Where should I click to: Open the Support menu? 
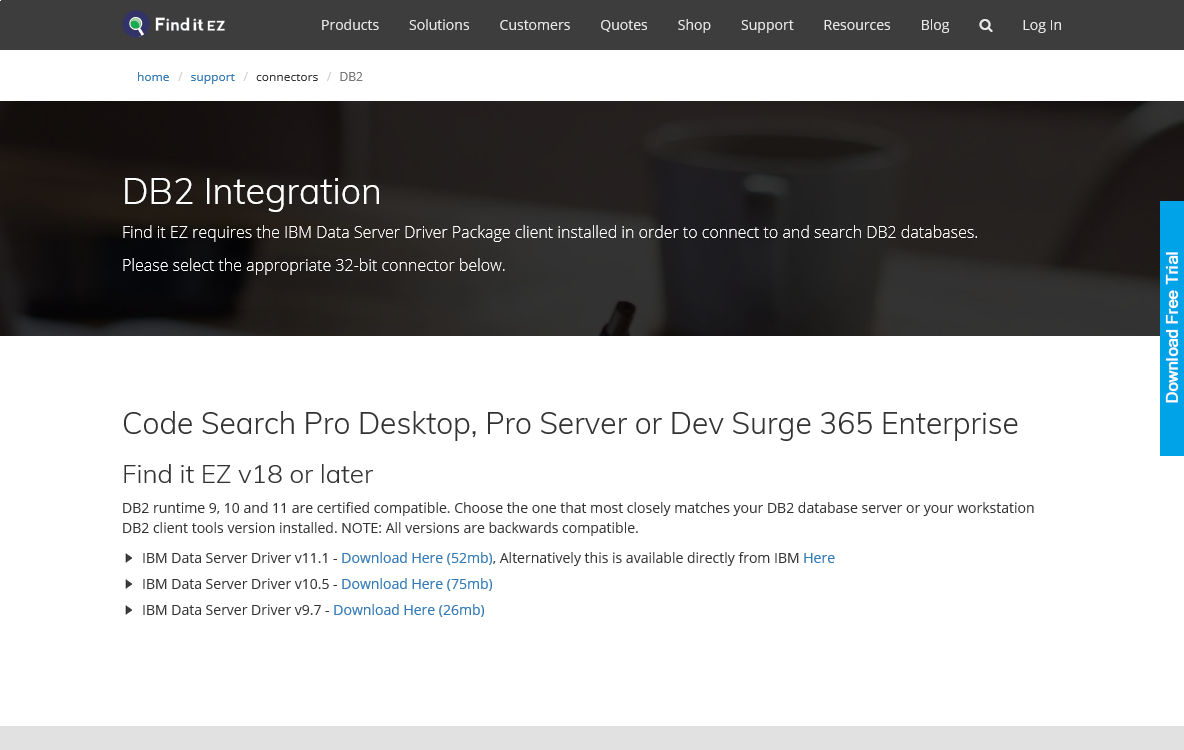click(x=766, y=25)
